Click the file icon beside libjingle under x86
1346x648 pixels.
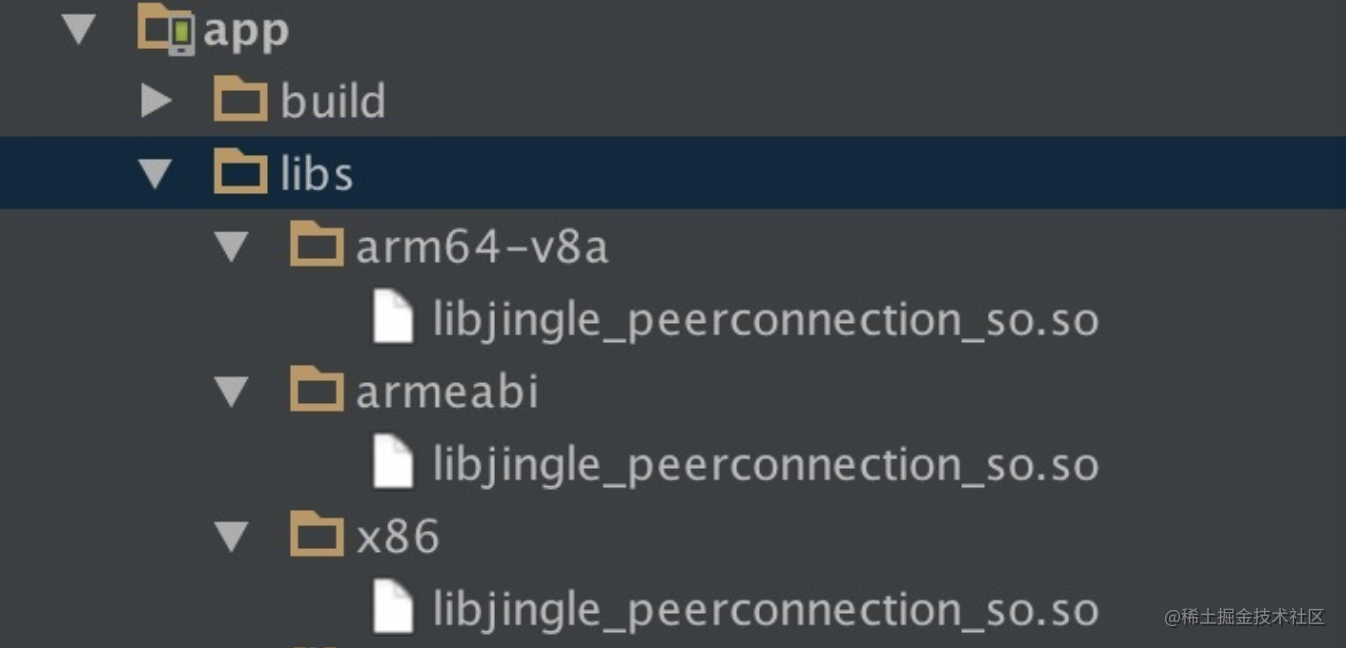tap(396, 608)
